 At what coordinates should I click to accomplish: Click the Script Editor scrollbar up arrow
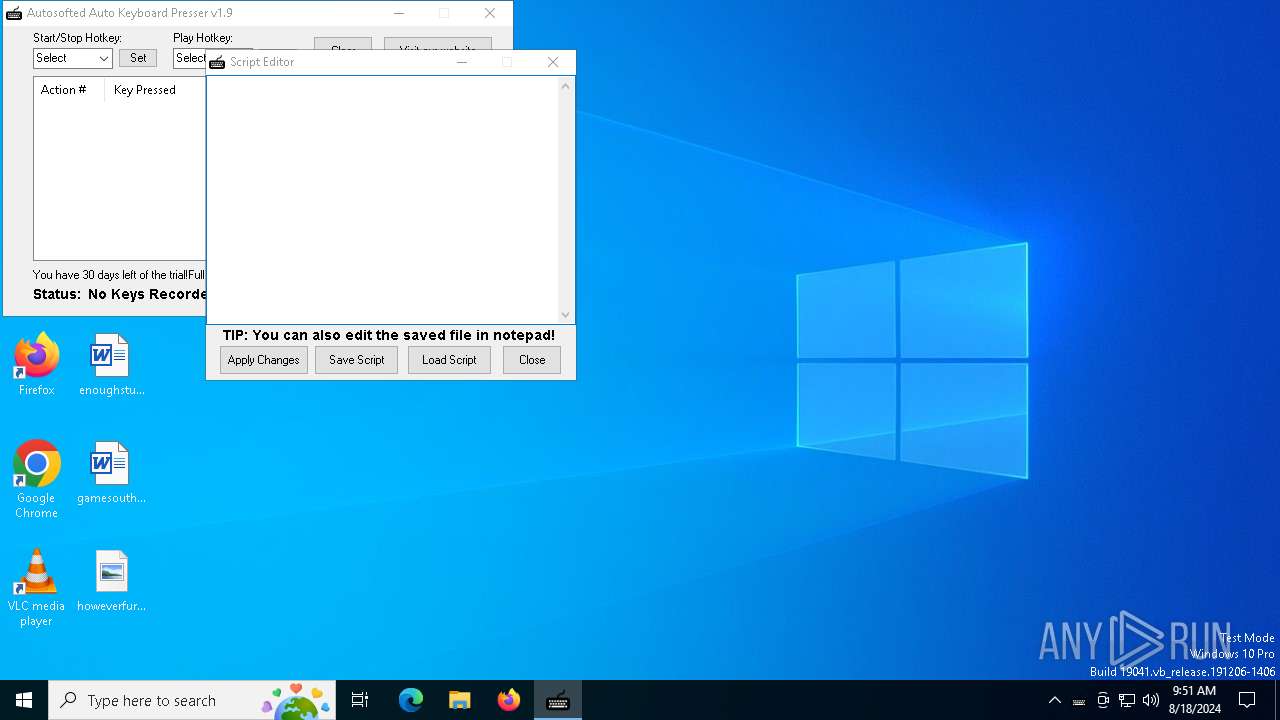566,86
